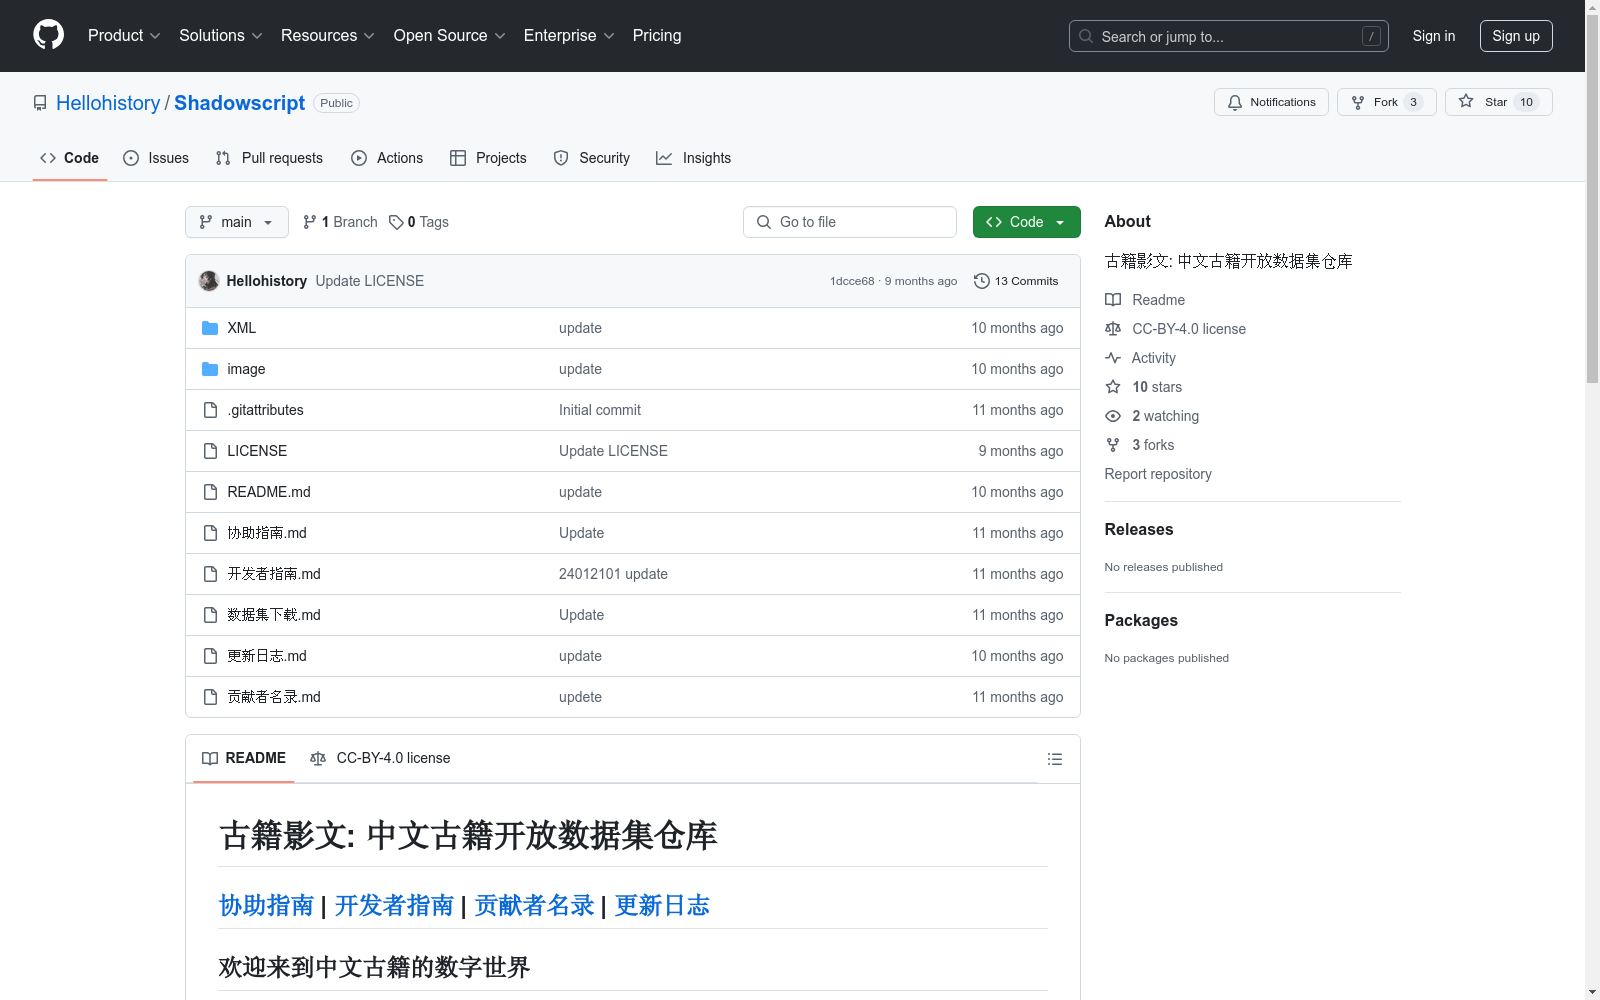
Task: Open the Security tab
Action: click(592, 158)
